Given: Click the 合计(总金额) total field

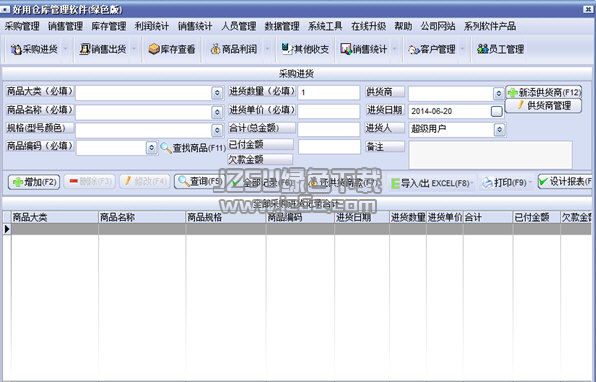Looking at the screenshot, I should point(329,129).
